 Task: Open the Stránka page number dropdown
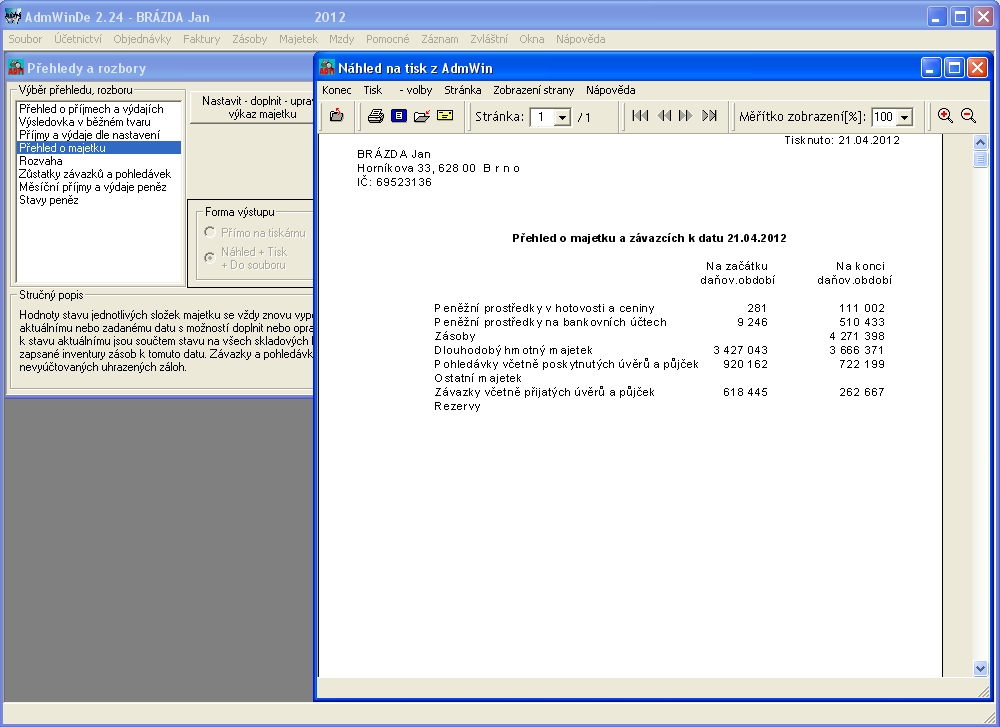[562, 117]
